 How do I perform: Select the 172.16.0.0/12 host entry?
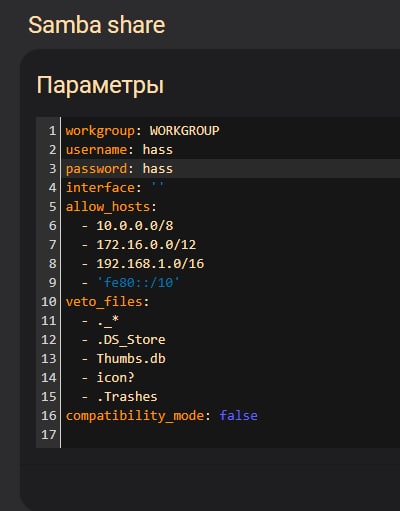coord(146,245)
